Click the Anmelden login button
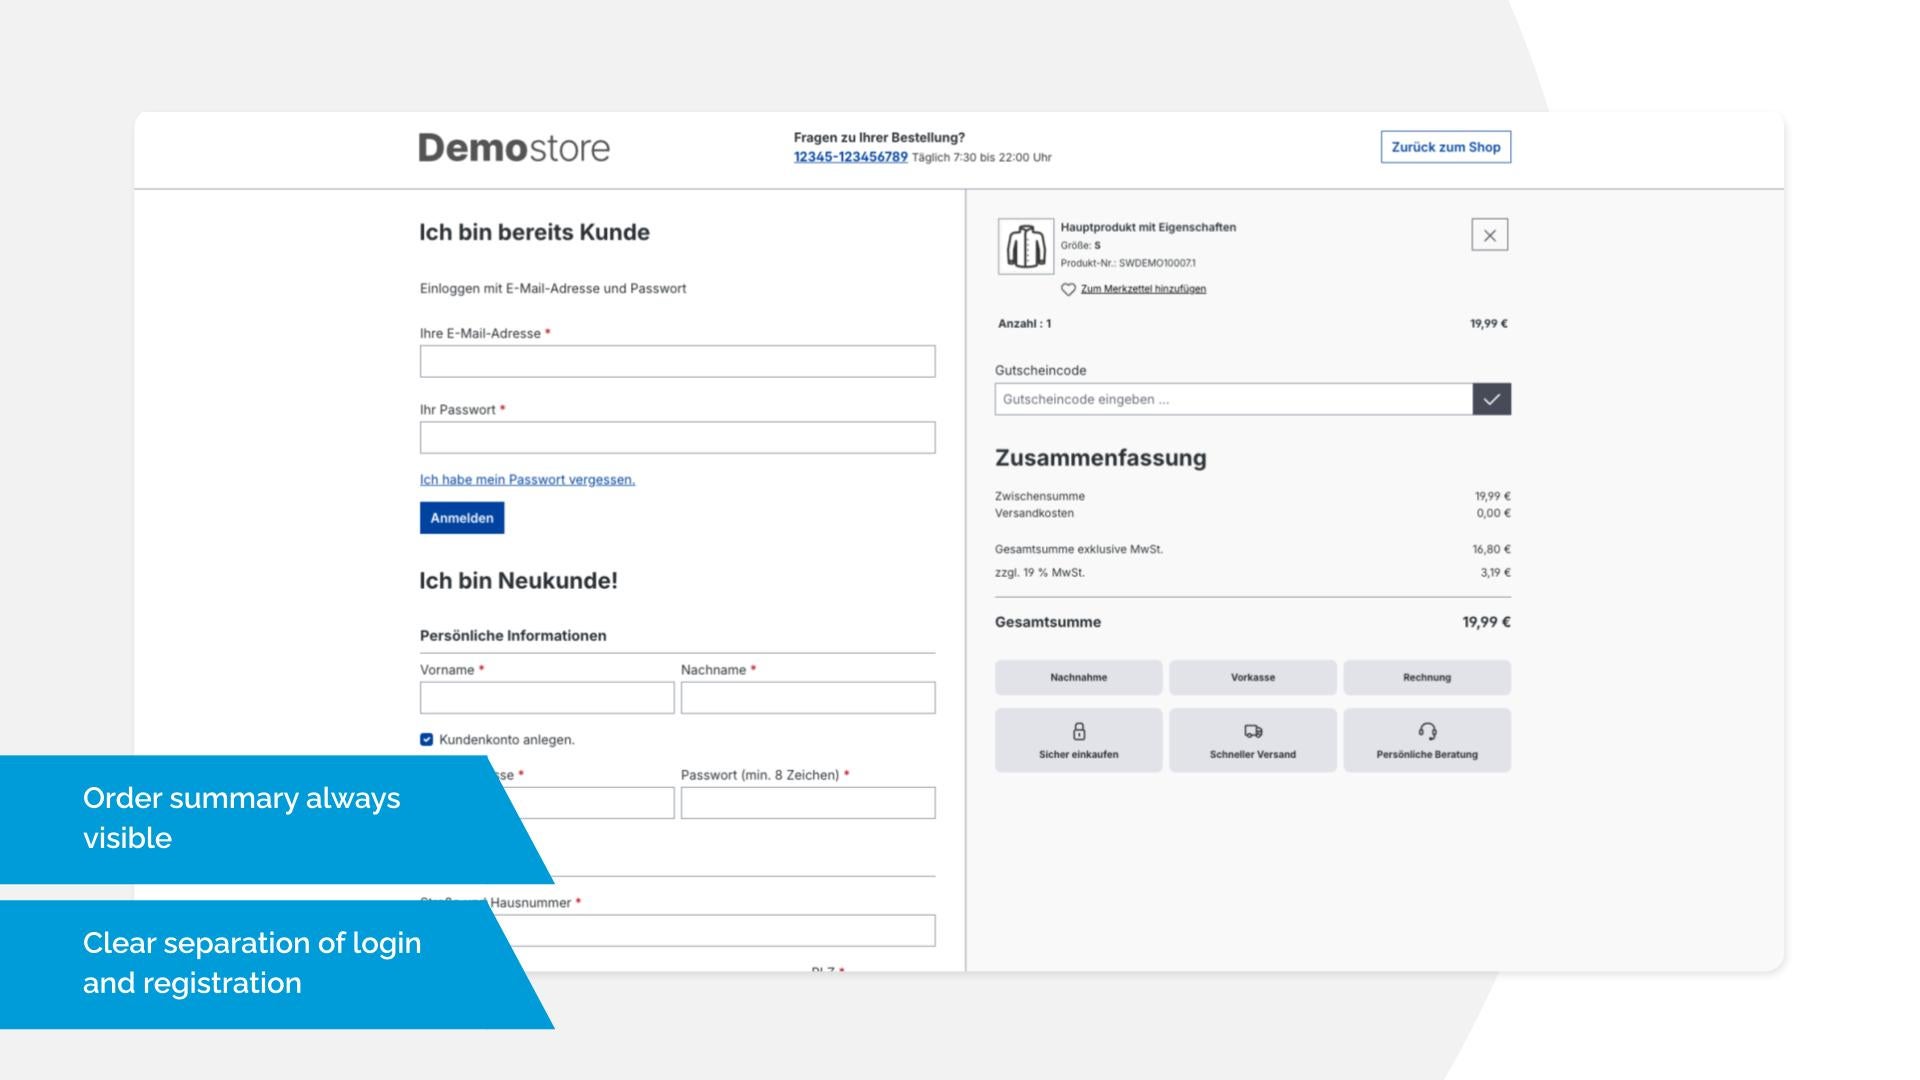Screen dimensions: 1920x1080 [x=462, y=518]
